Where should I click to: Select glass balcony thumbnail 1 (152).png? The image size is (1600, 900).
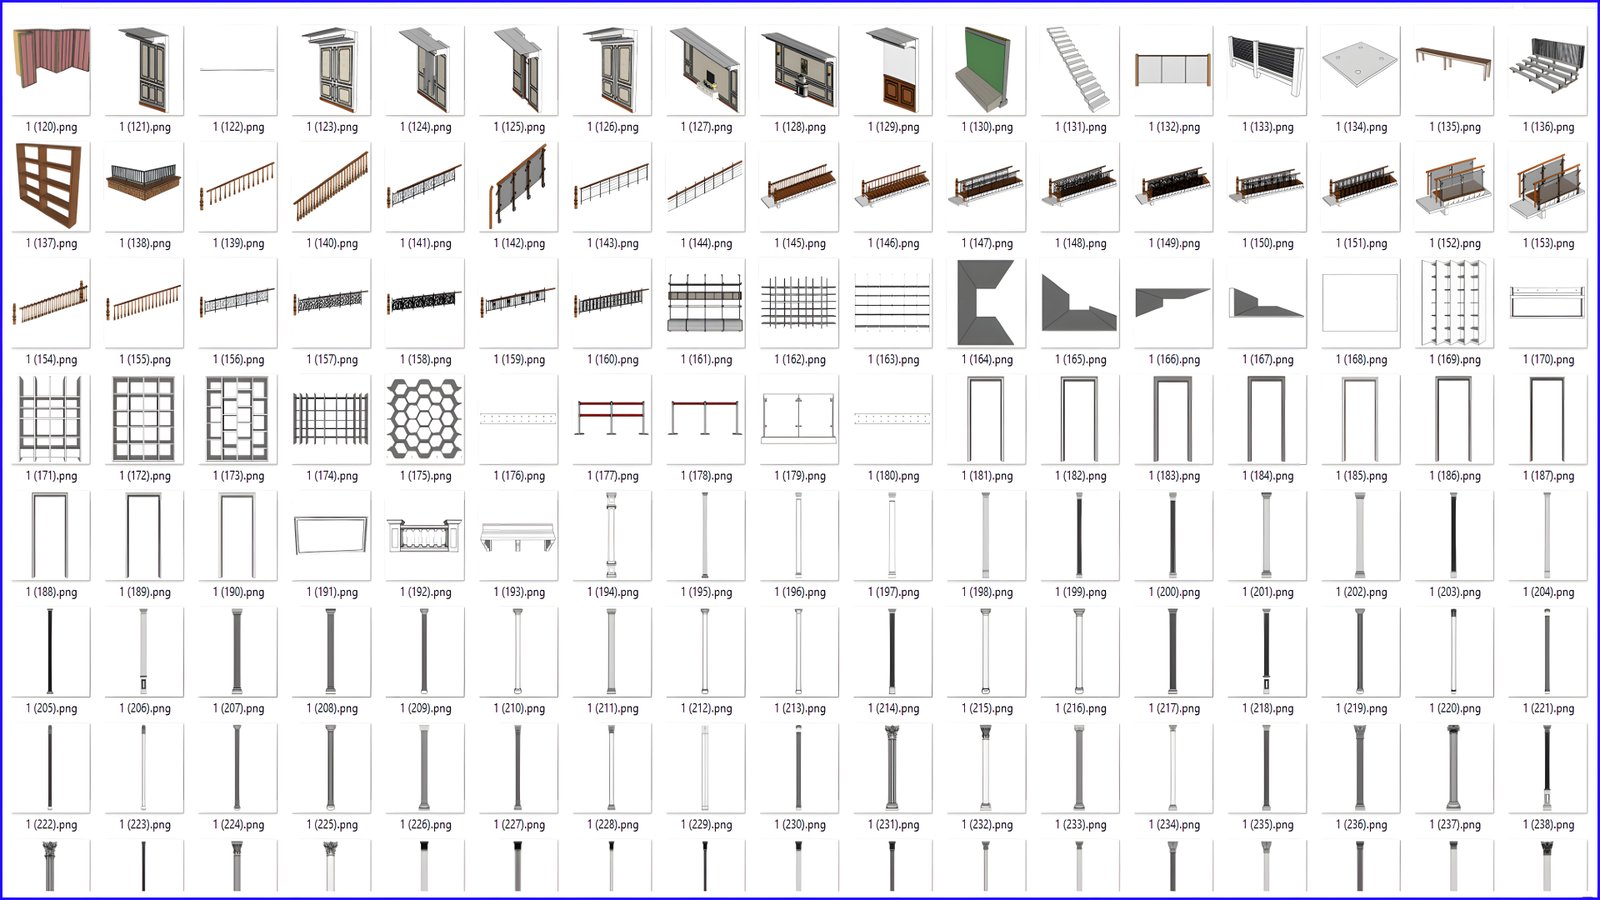(1453, 186)
